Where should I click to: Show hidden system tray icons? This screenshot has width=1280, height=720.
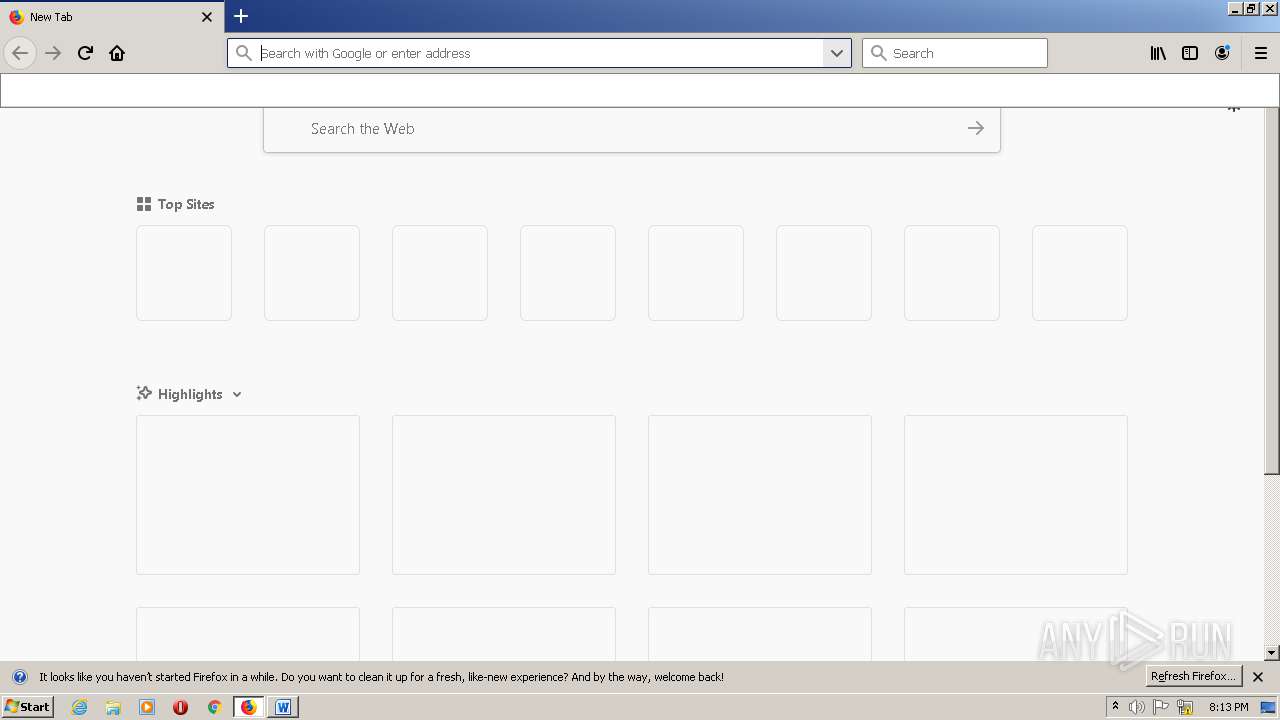[x=1115, y=707]
